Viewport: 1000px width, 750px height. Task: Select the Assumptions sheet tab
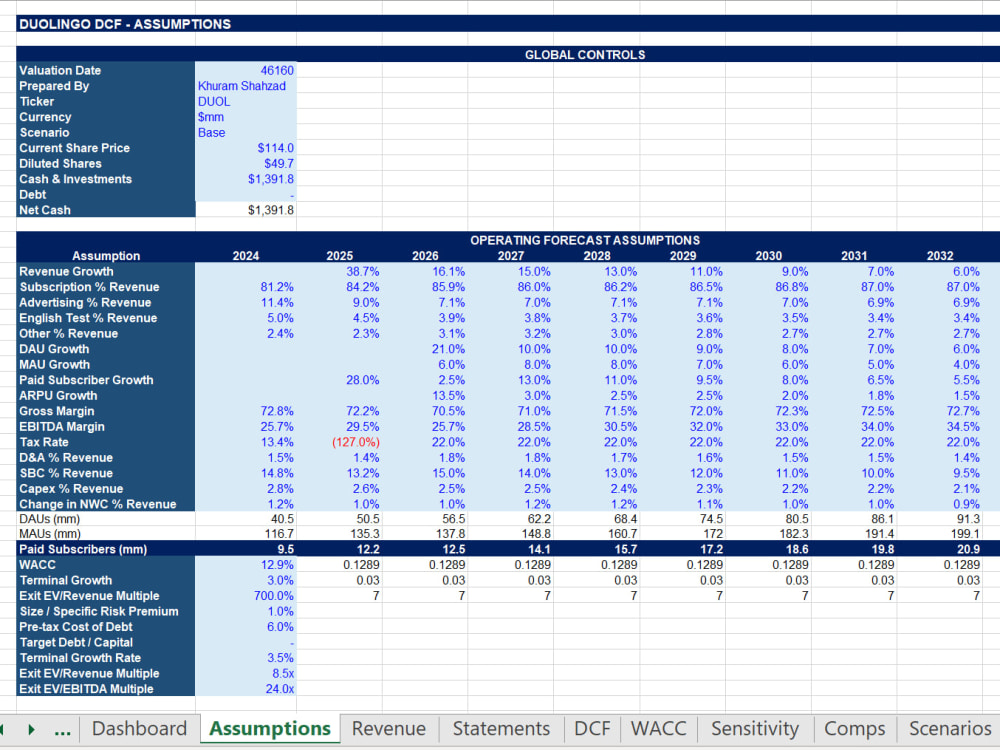(270, 728)
